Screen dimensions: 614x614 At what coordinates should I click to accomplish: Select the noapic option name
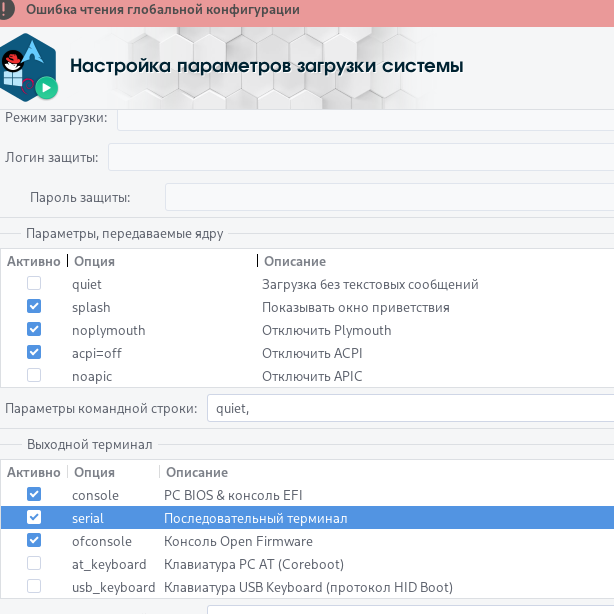[x=92, y=377]
